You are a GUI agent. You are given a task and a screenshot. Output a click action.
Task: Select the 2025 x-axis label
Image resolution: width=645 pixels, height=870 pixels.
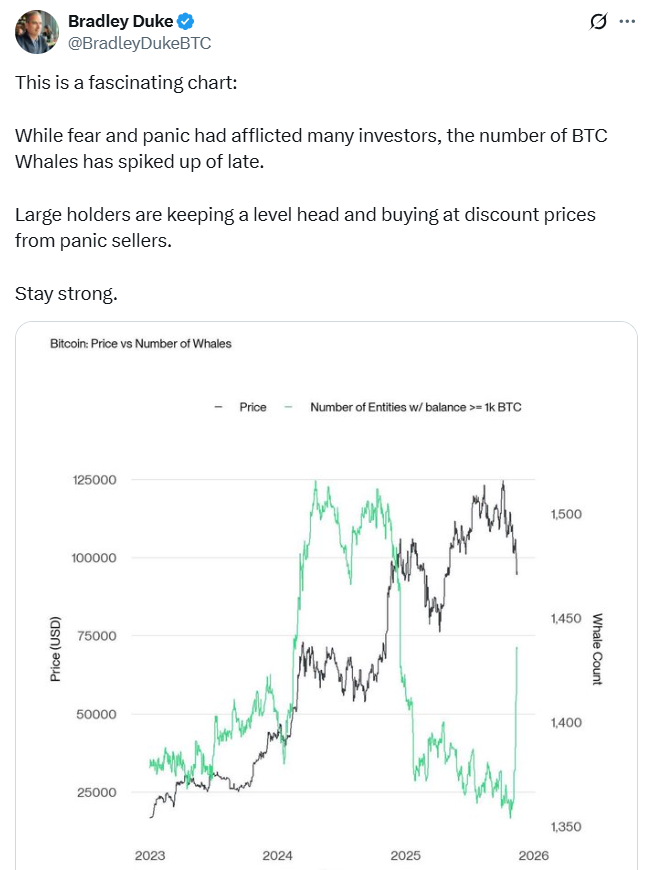405,856
